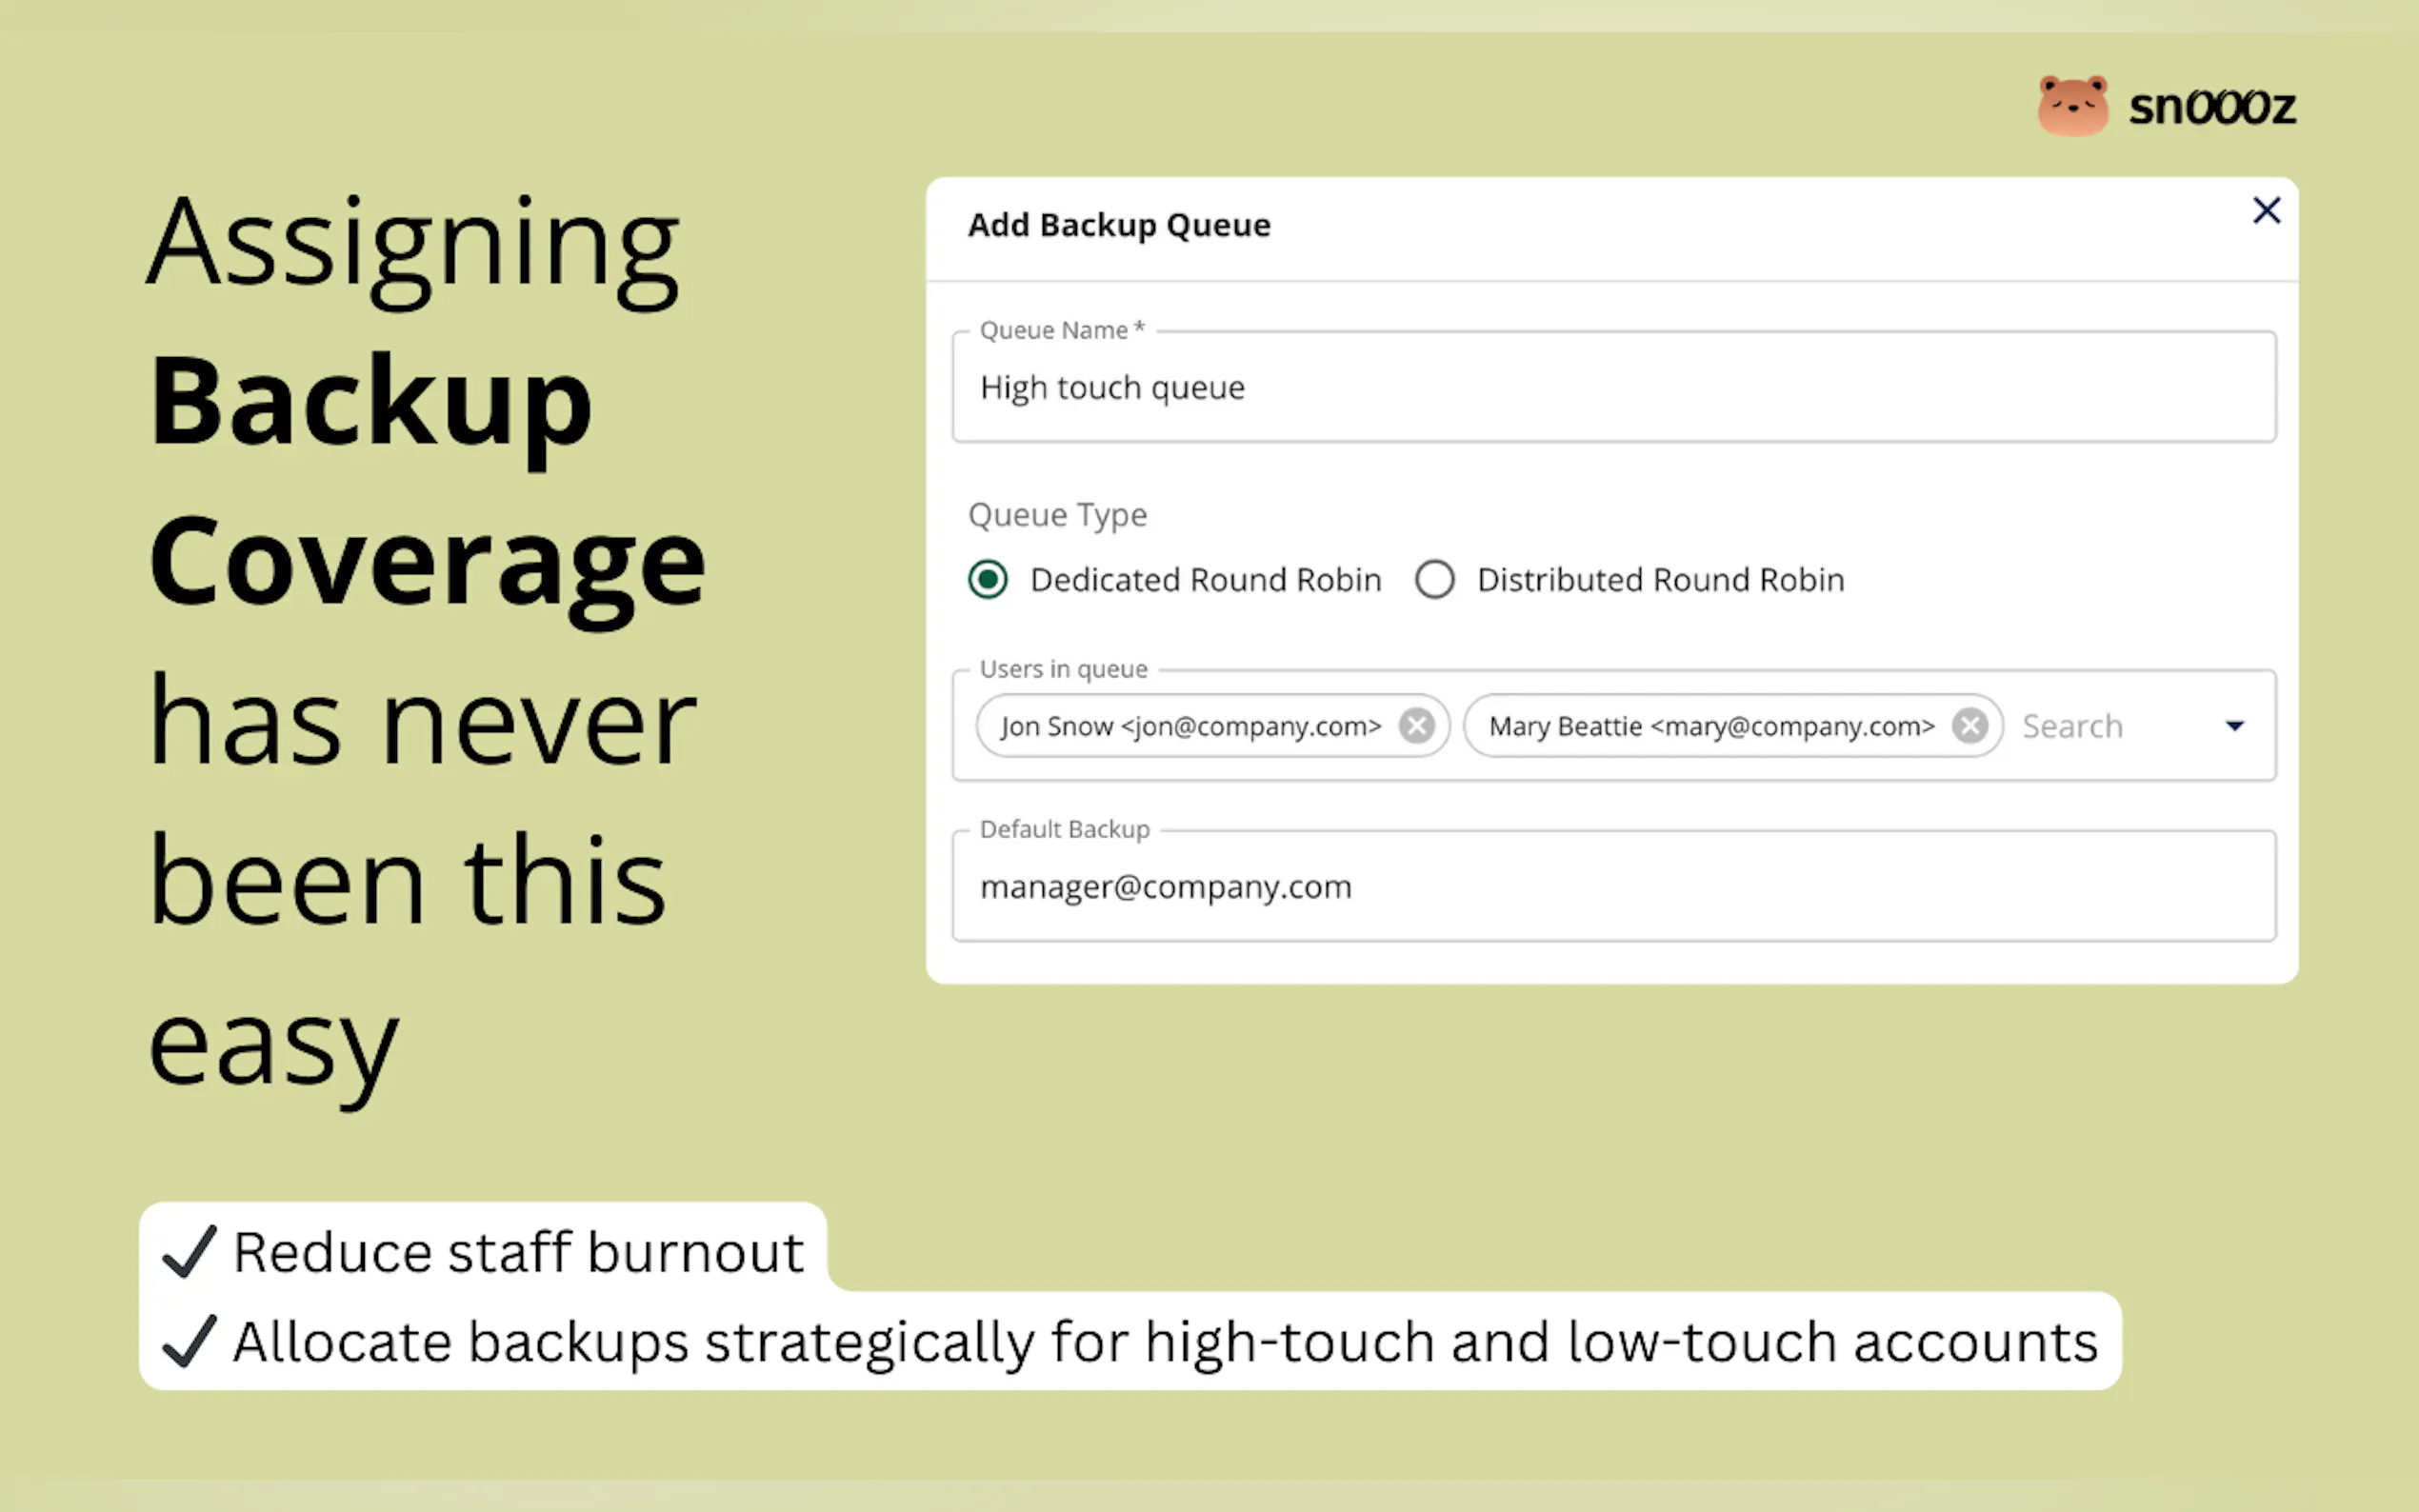Click the Default Backup email field
Image resolution: width=2419 pixels, height=1512 pixels.
point(1612,887)
